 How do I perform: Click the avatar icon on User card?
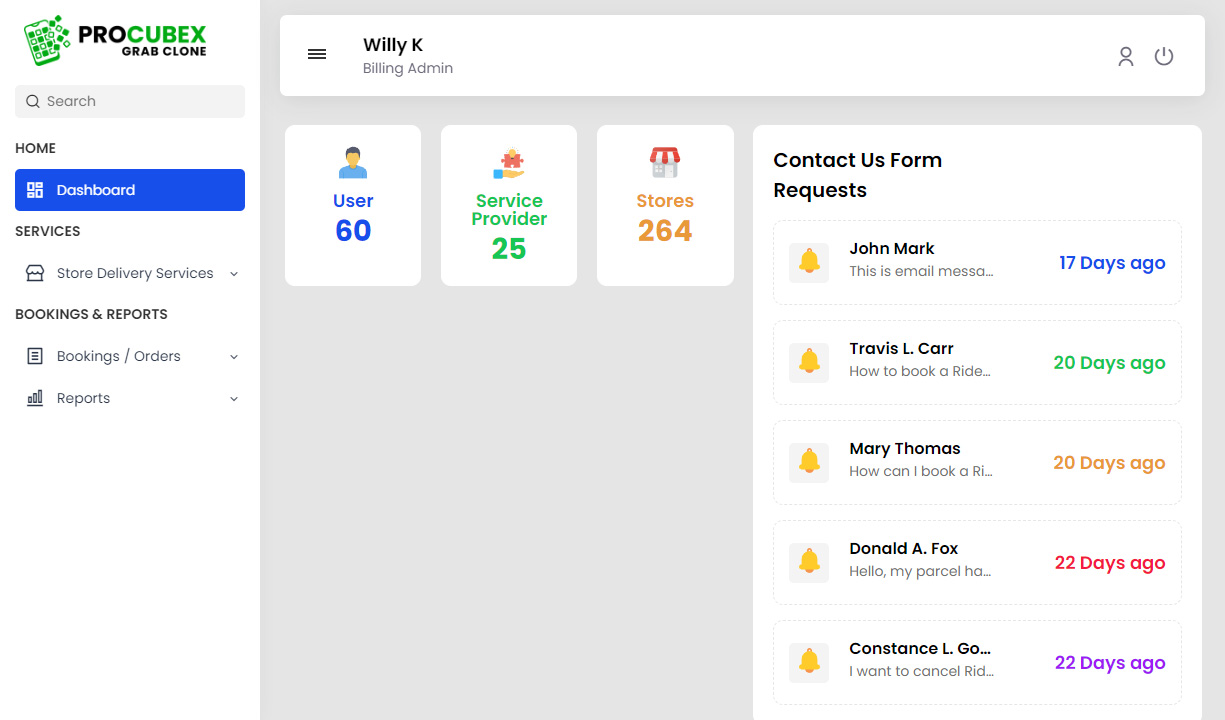pos(353,163)
